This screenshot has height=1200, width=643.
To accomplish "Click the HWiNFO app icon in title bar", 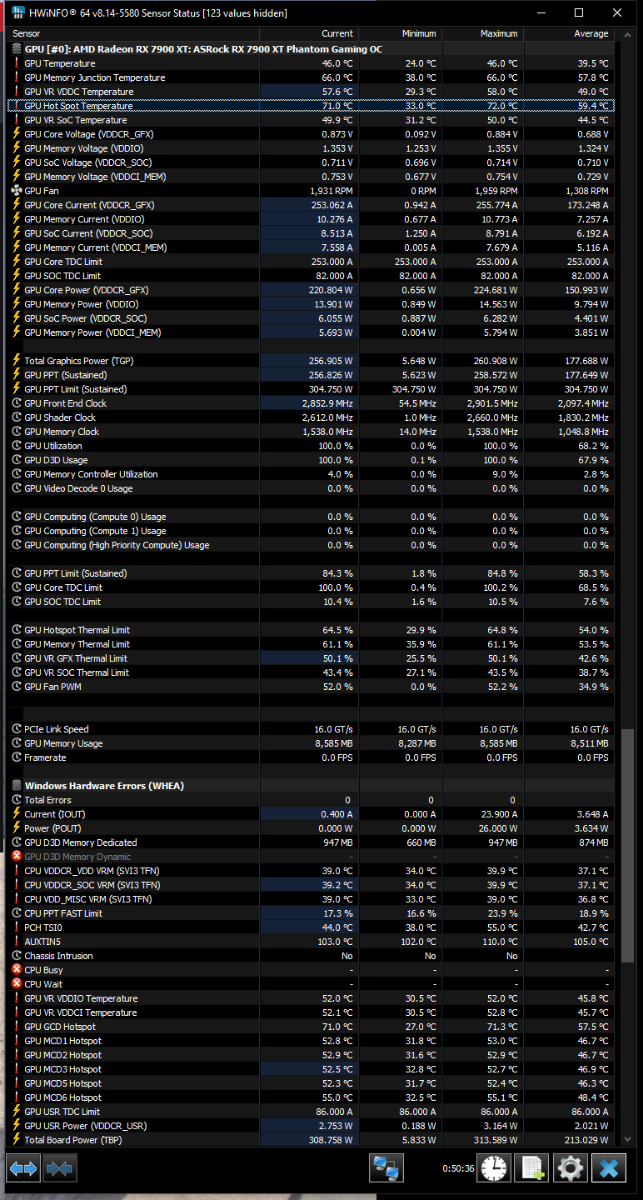I will (x=17, y=13).
